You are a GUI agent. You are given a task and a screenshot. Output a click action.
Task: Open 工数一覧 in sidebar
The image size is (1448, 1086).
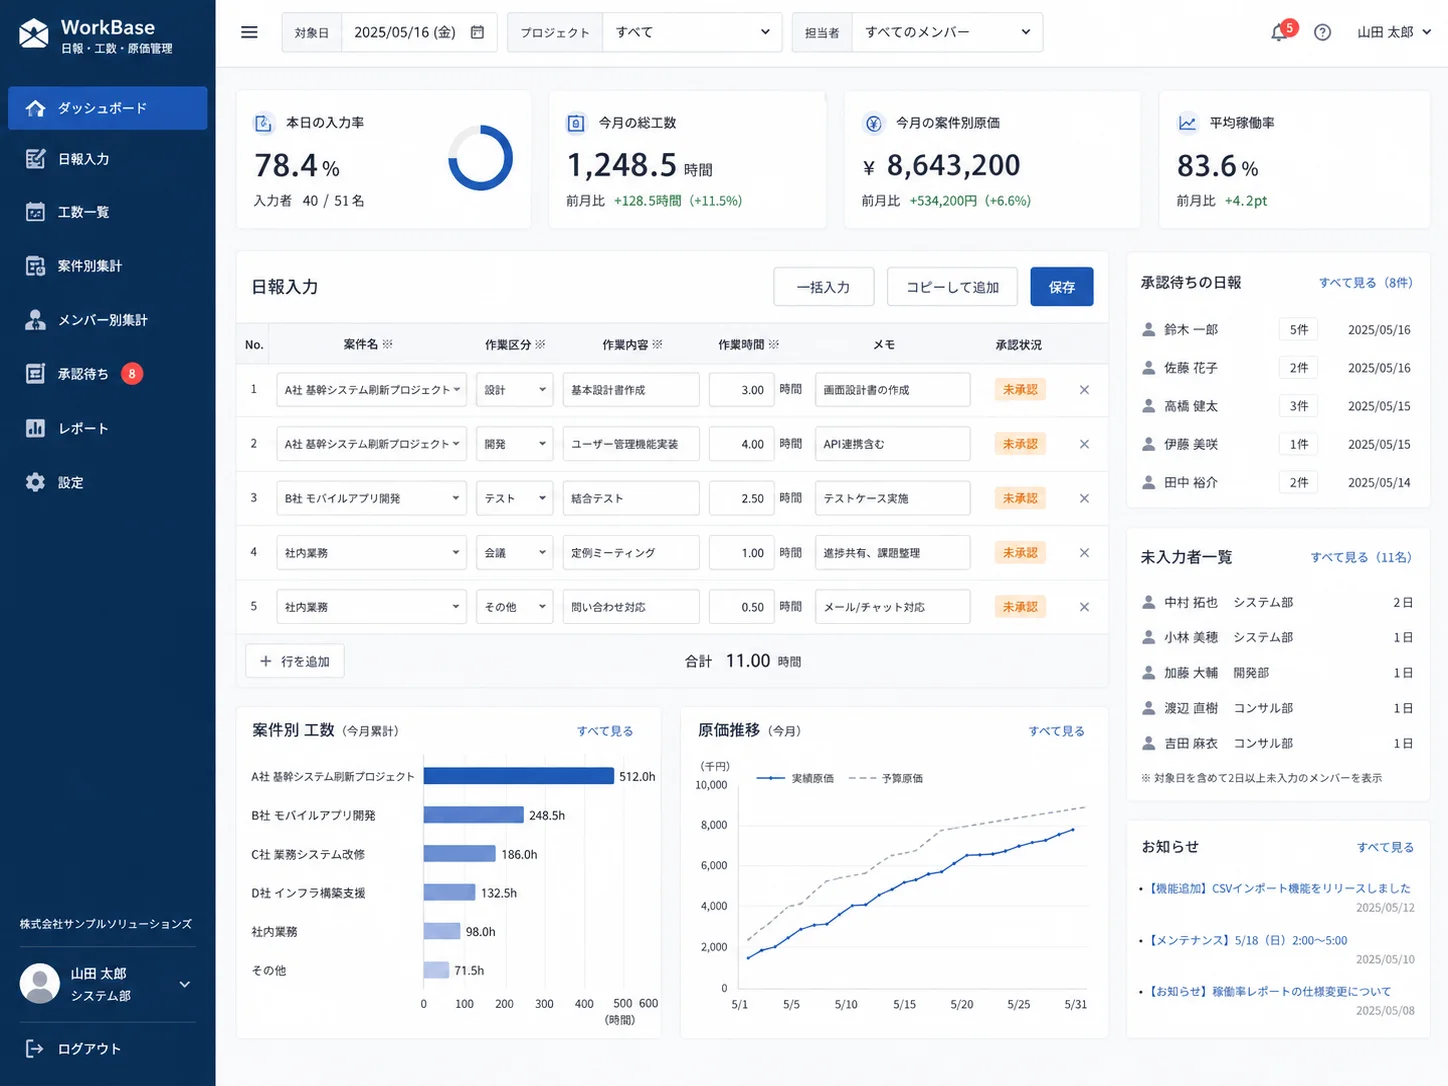(108, 212)
